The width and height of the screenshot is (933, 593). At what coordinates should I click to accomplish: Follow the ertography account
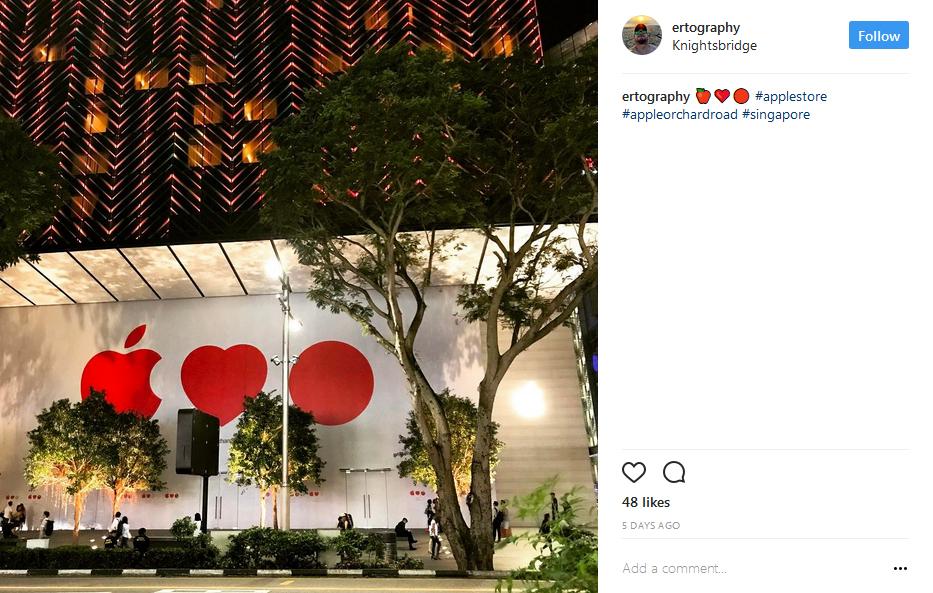878,35
